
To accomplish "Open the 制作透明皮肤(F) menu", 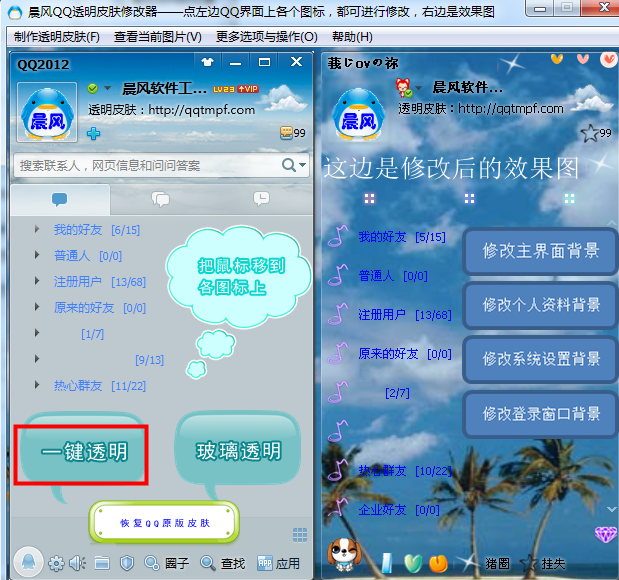I will point(57,37).
